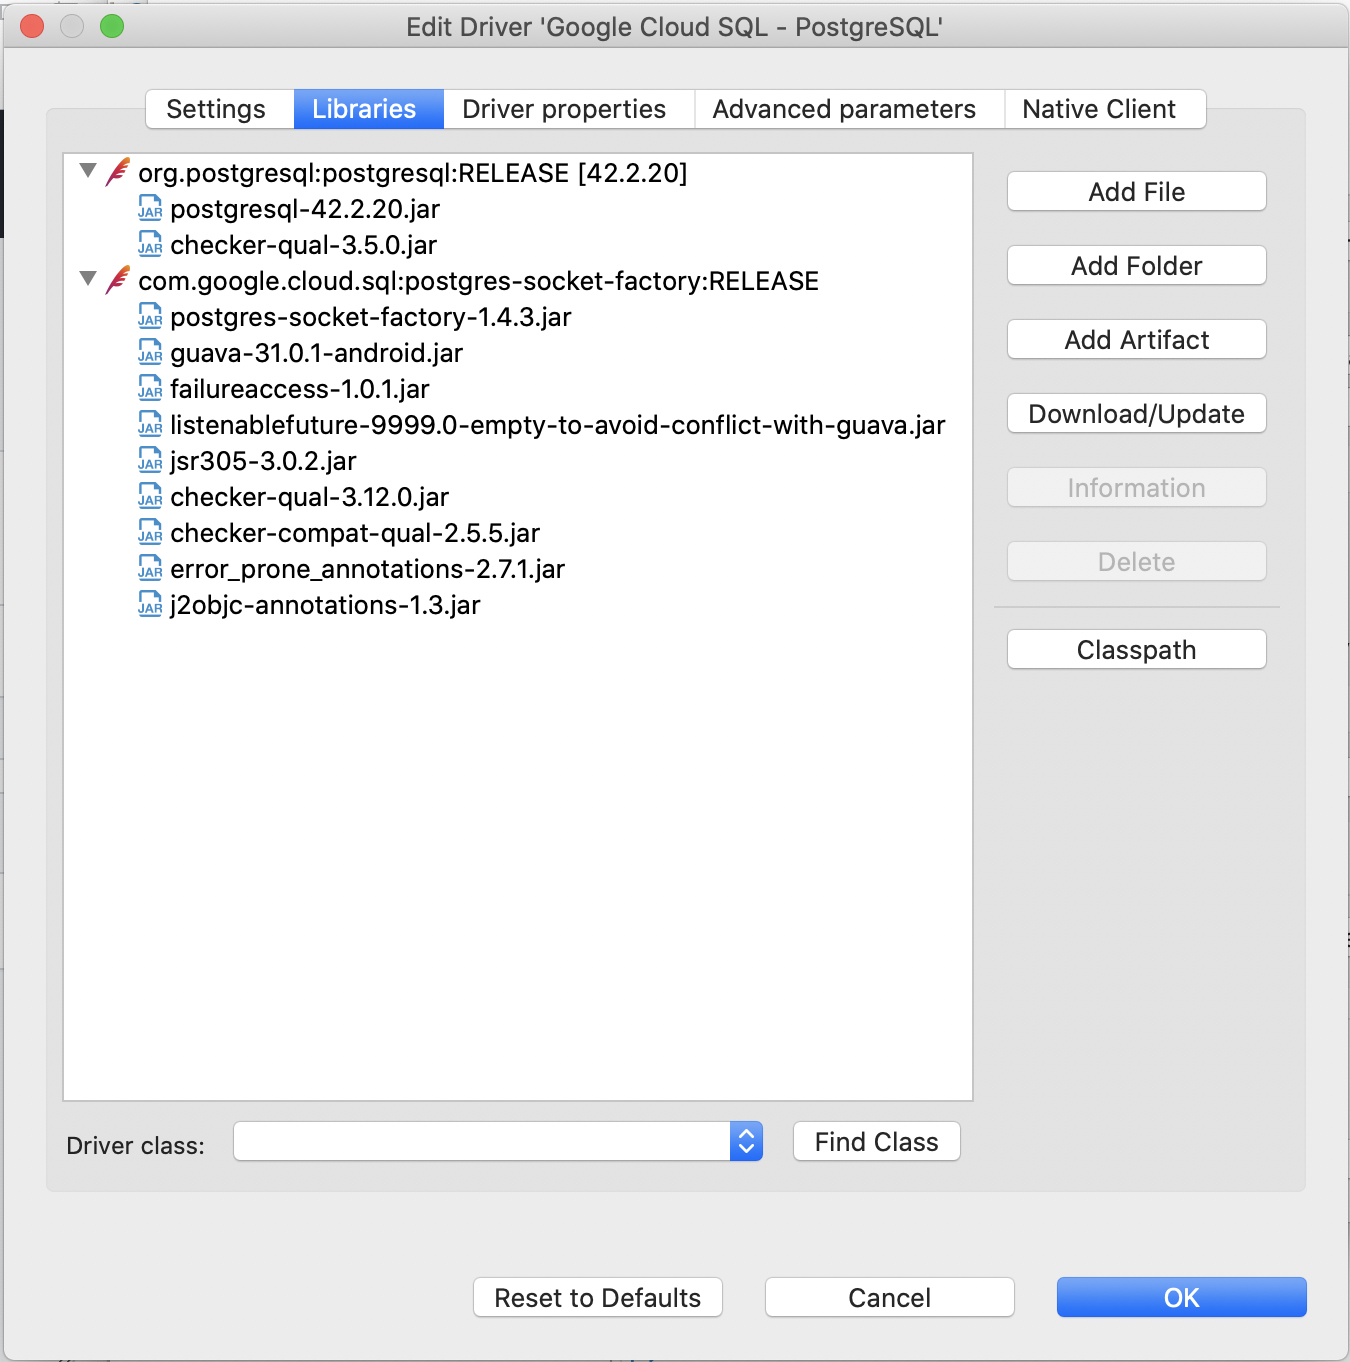
Task: Open the Driver class dropdown arrow
Action: [x=746, y=1141]
